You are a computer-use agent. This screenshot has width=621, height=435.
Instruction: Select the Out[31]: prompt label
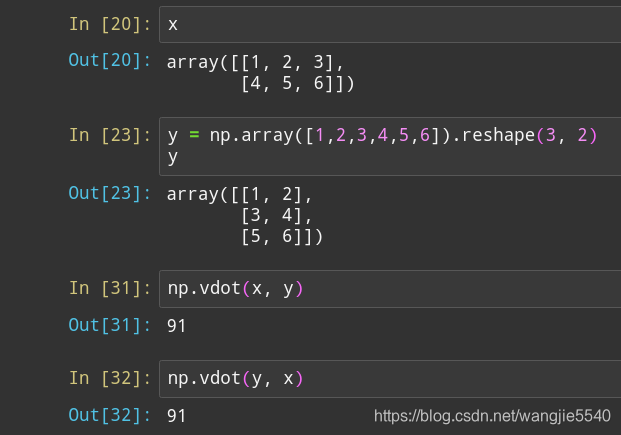(110, 325)
